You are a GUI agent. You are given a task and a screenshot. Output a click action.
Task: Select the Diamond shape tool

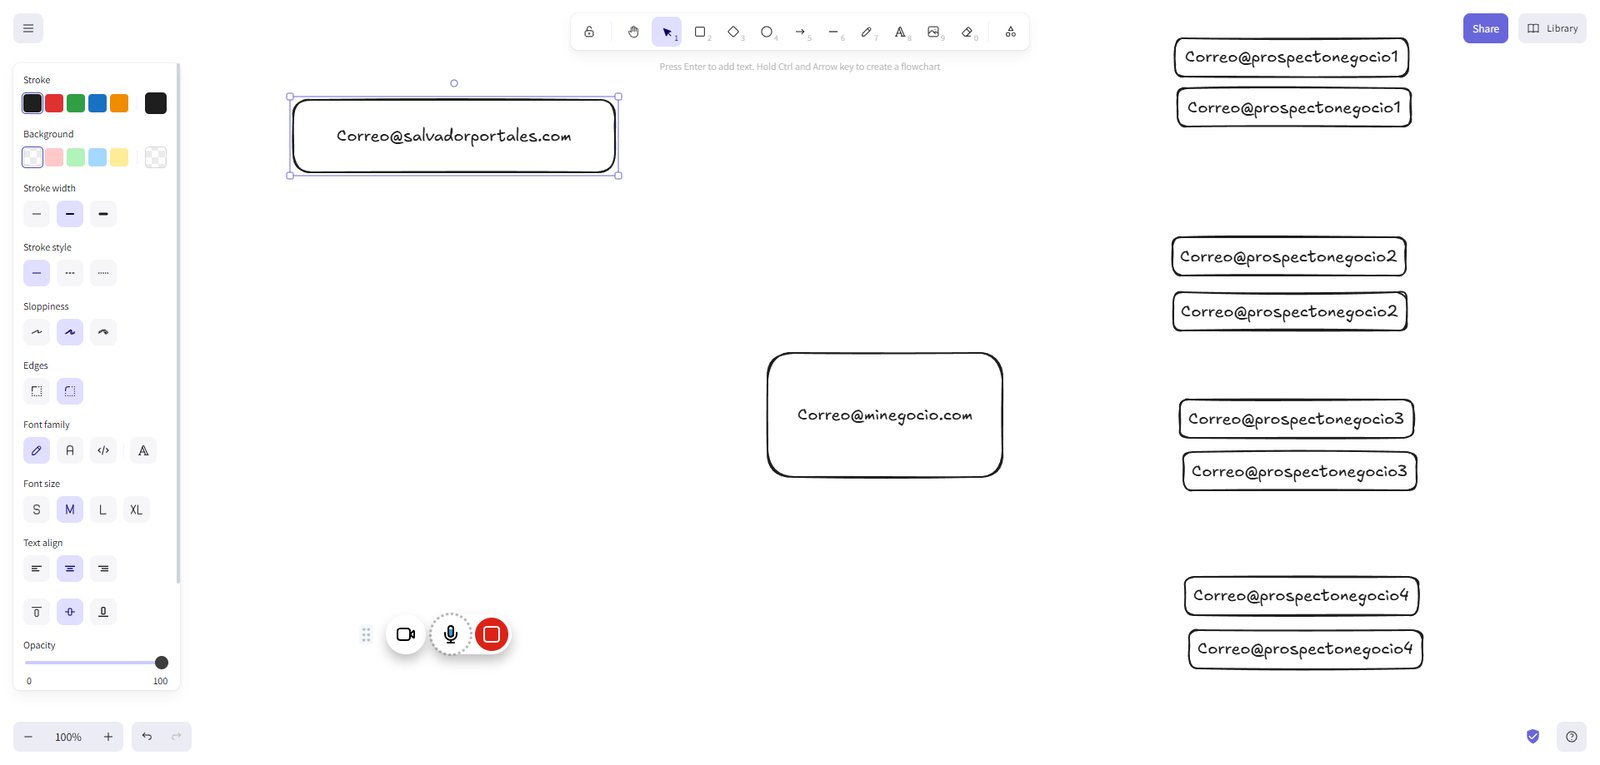point(733,32)
